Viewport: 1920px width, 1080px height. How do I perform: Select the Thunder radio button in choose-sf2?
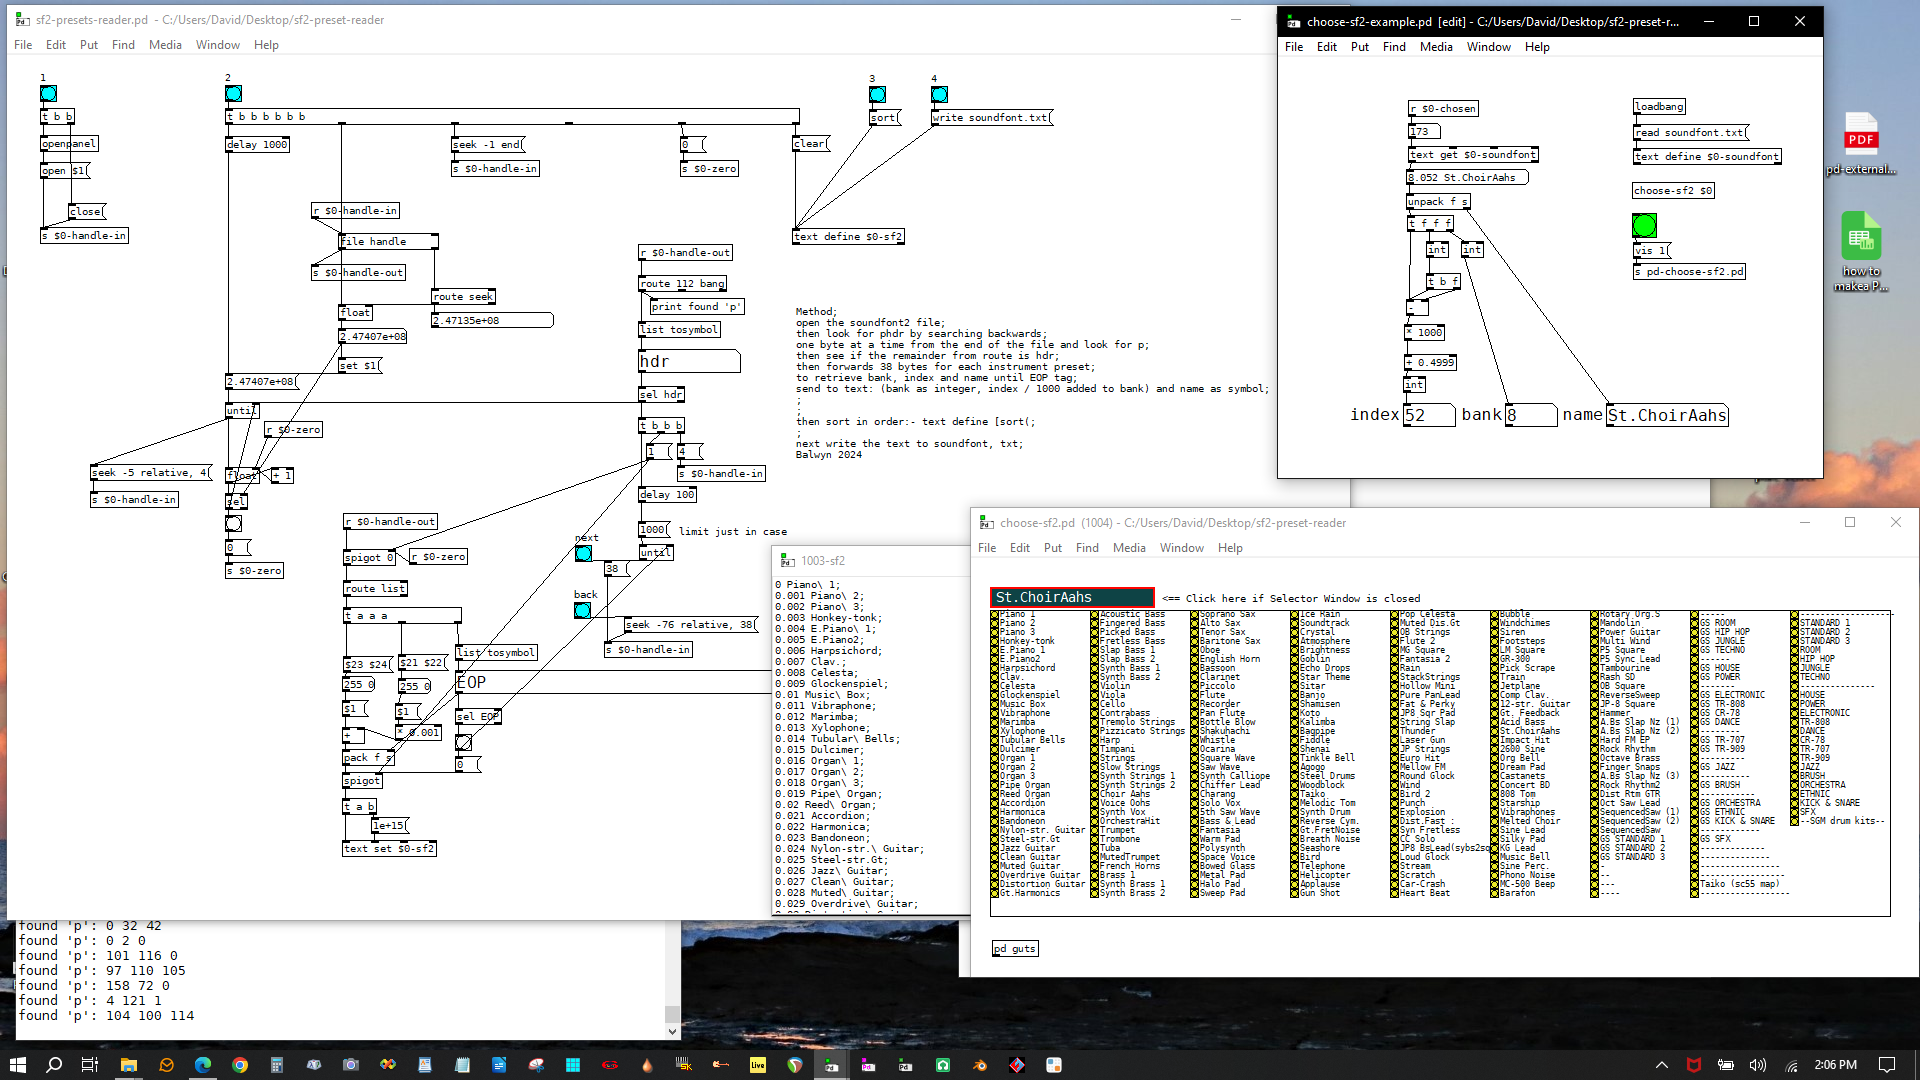pyautogui.click(x=1395, y=731)
